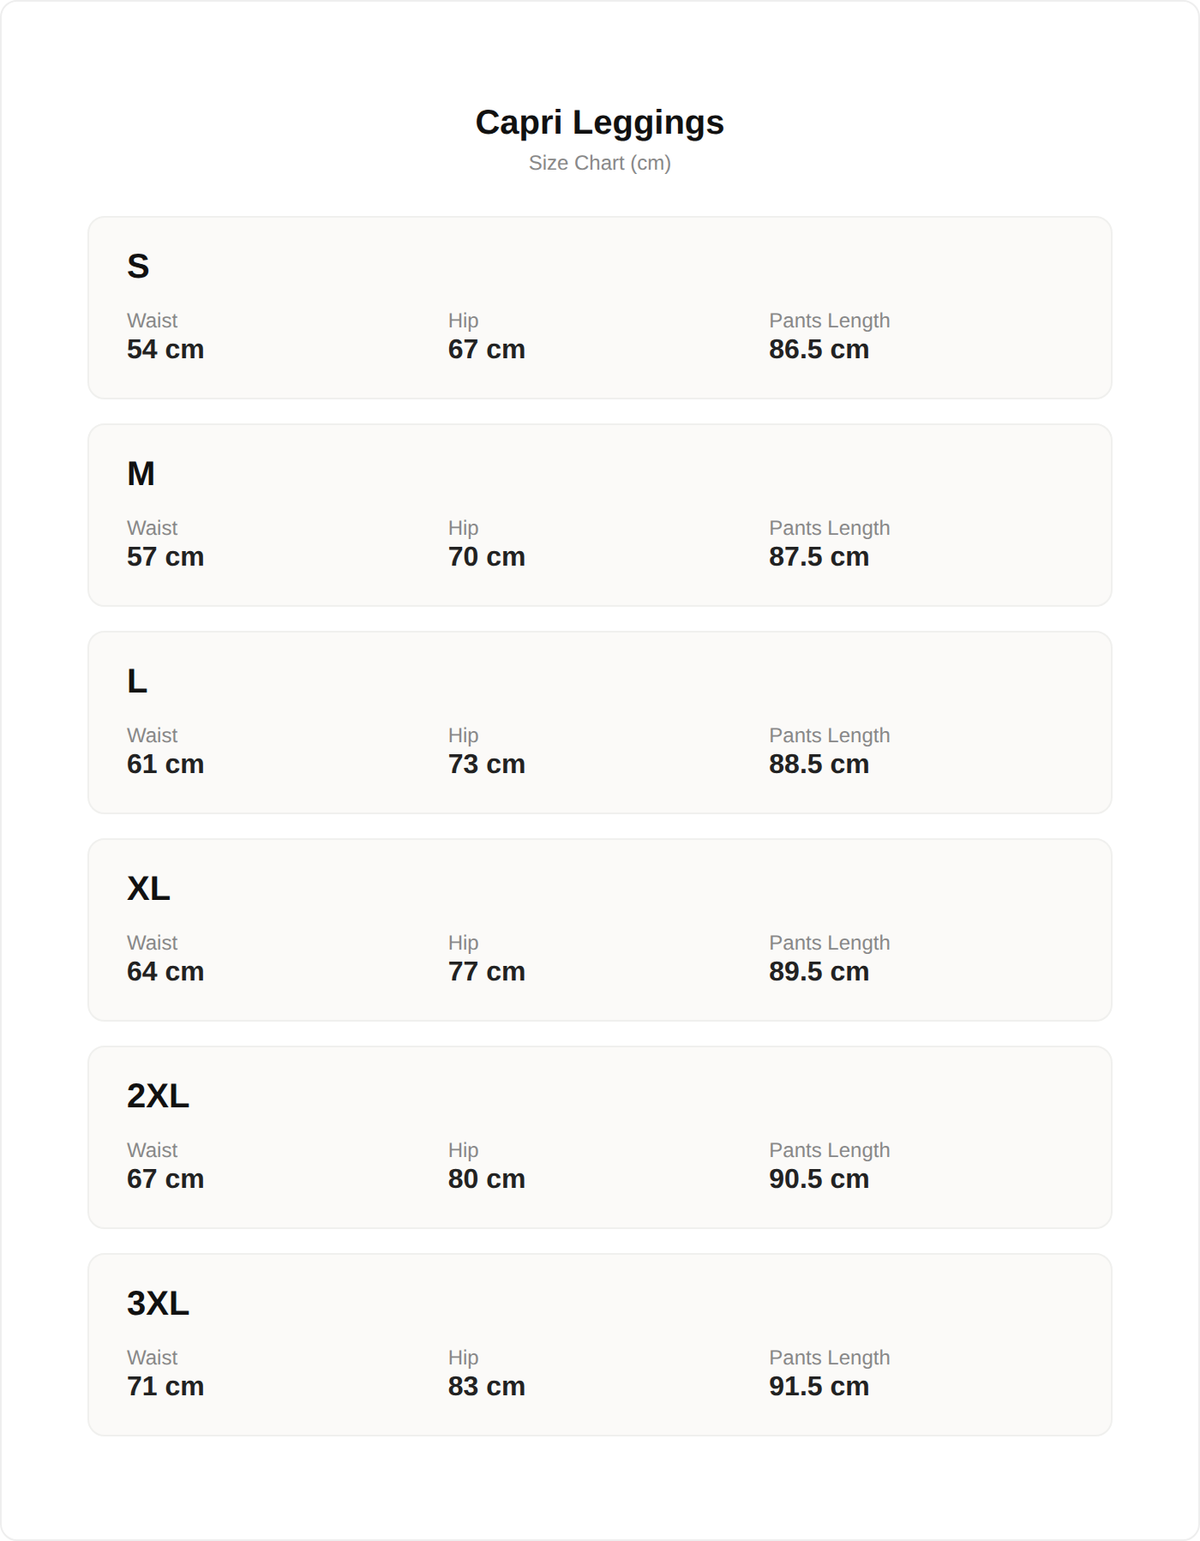Viewport: 1200px width, 1541px height.
Task: Select the 70 cm hip value
Action: [486, 557]
